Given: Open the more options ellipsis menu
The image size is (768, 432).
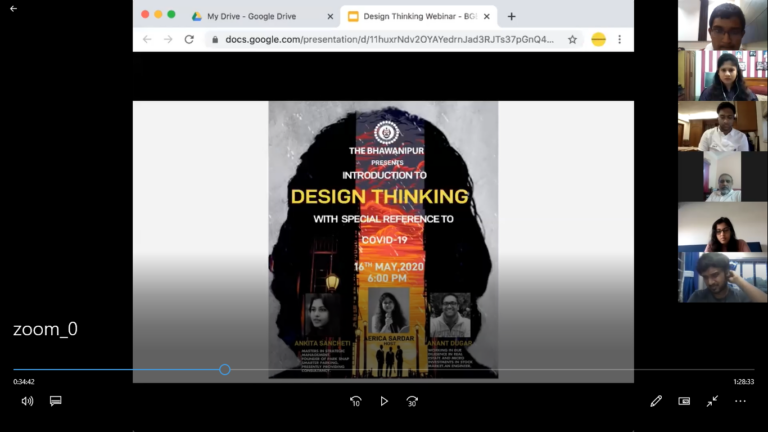Looking at the screenshot, I should click(x=740, y=401).
